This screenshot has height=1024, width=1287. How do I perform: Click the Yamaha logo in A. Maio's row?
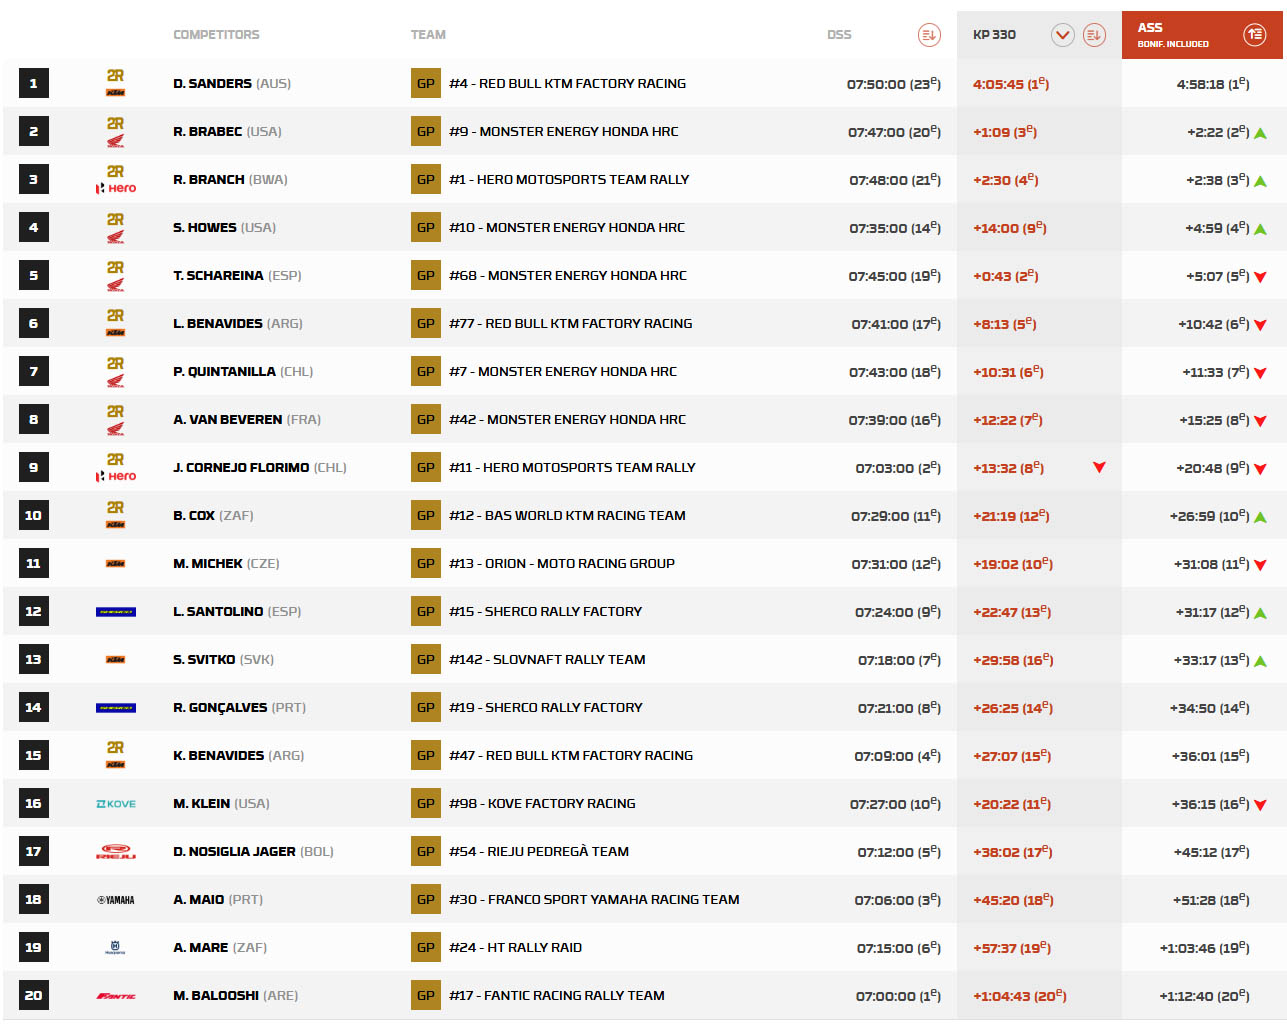point(116,900)
